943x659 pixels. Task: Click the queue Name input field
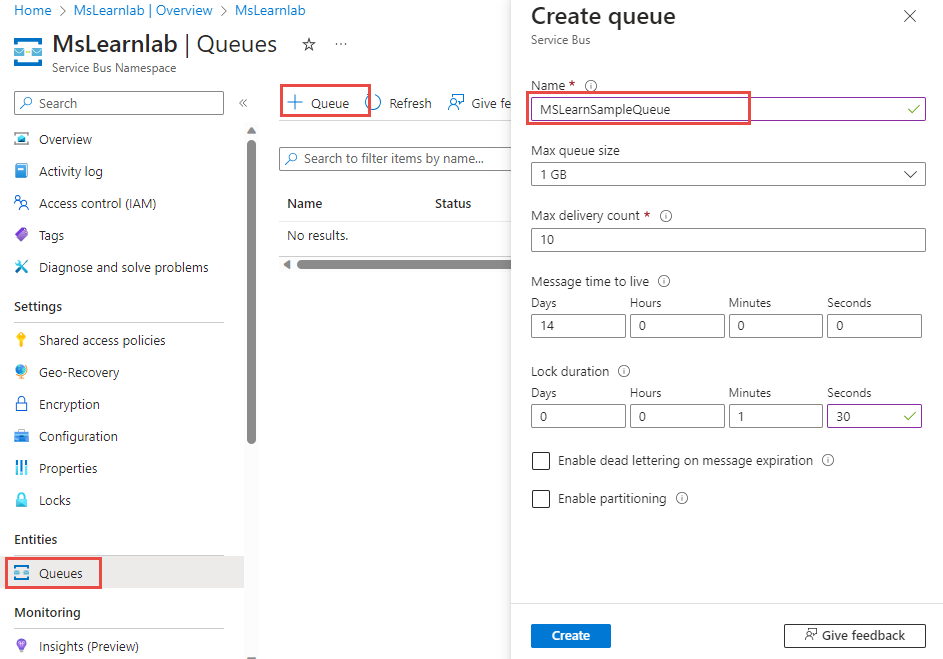[728, 109]
